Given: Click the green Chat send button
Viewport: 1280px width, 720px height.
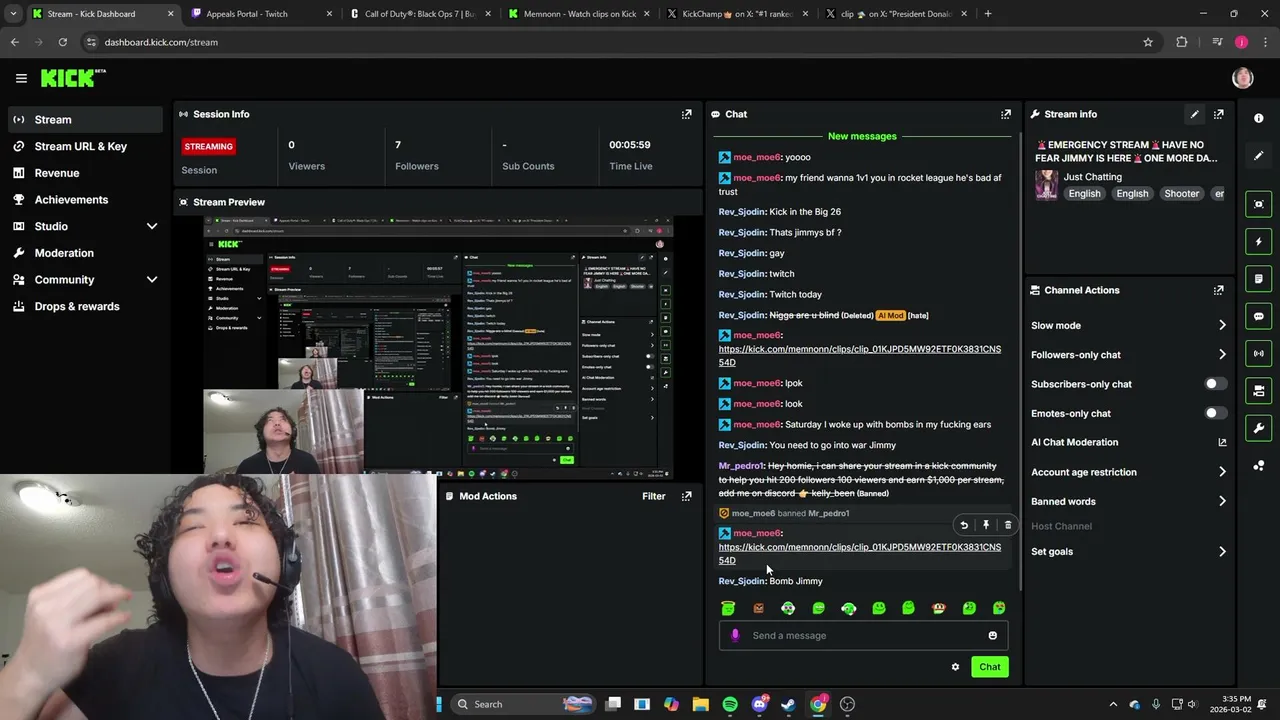Looking at the screenshot, I should tap(989, 667).
